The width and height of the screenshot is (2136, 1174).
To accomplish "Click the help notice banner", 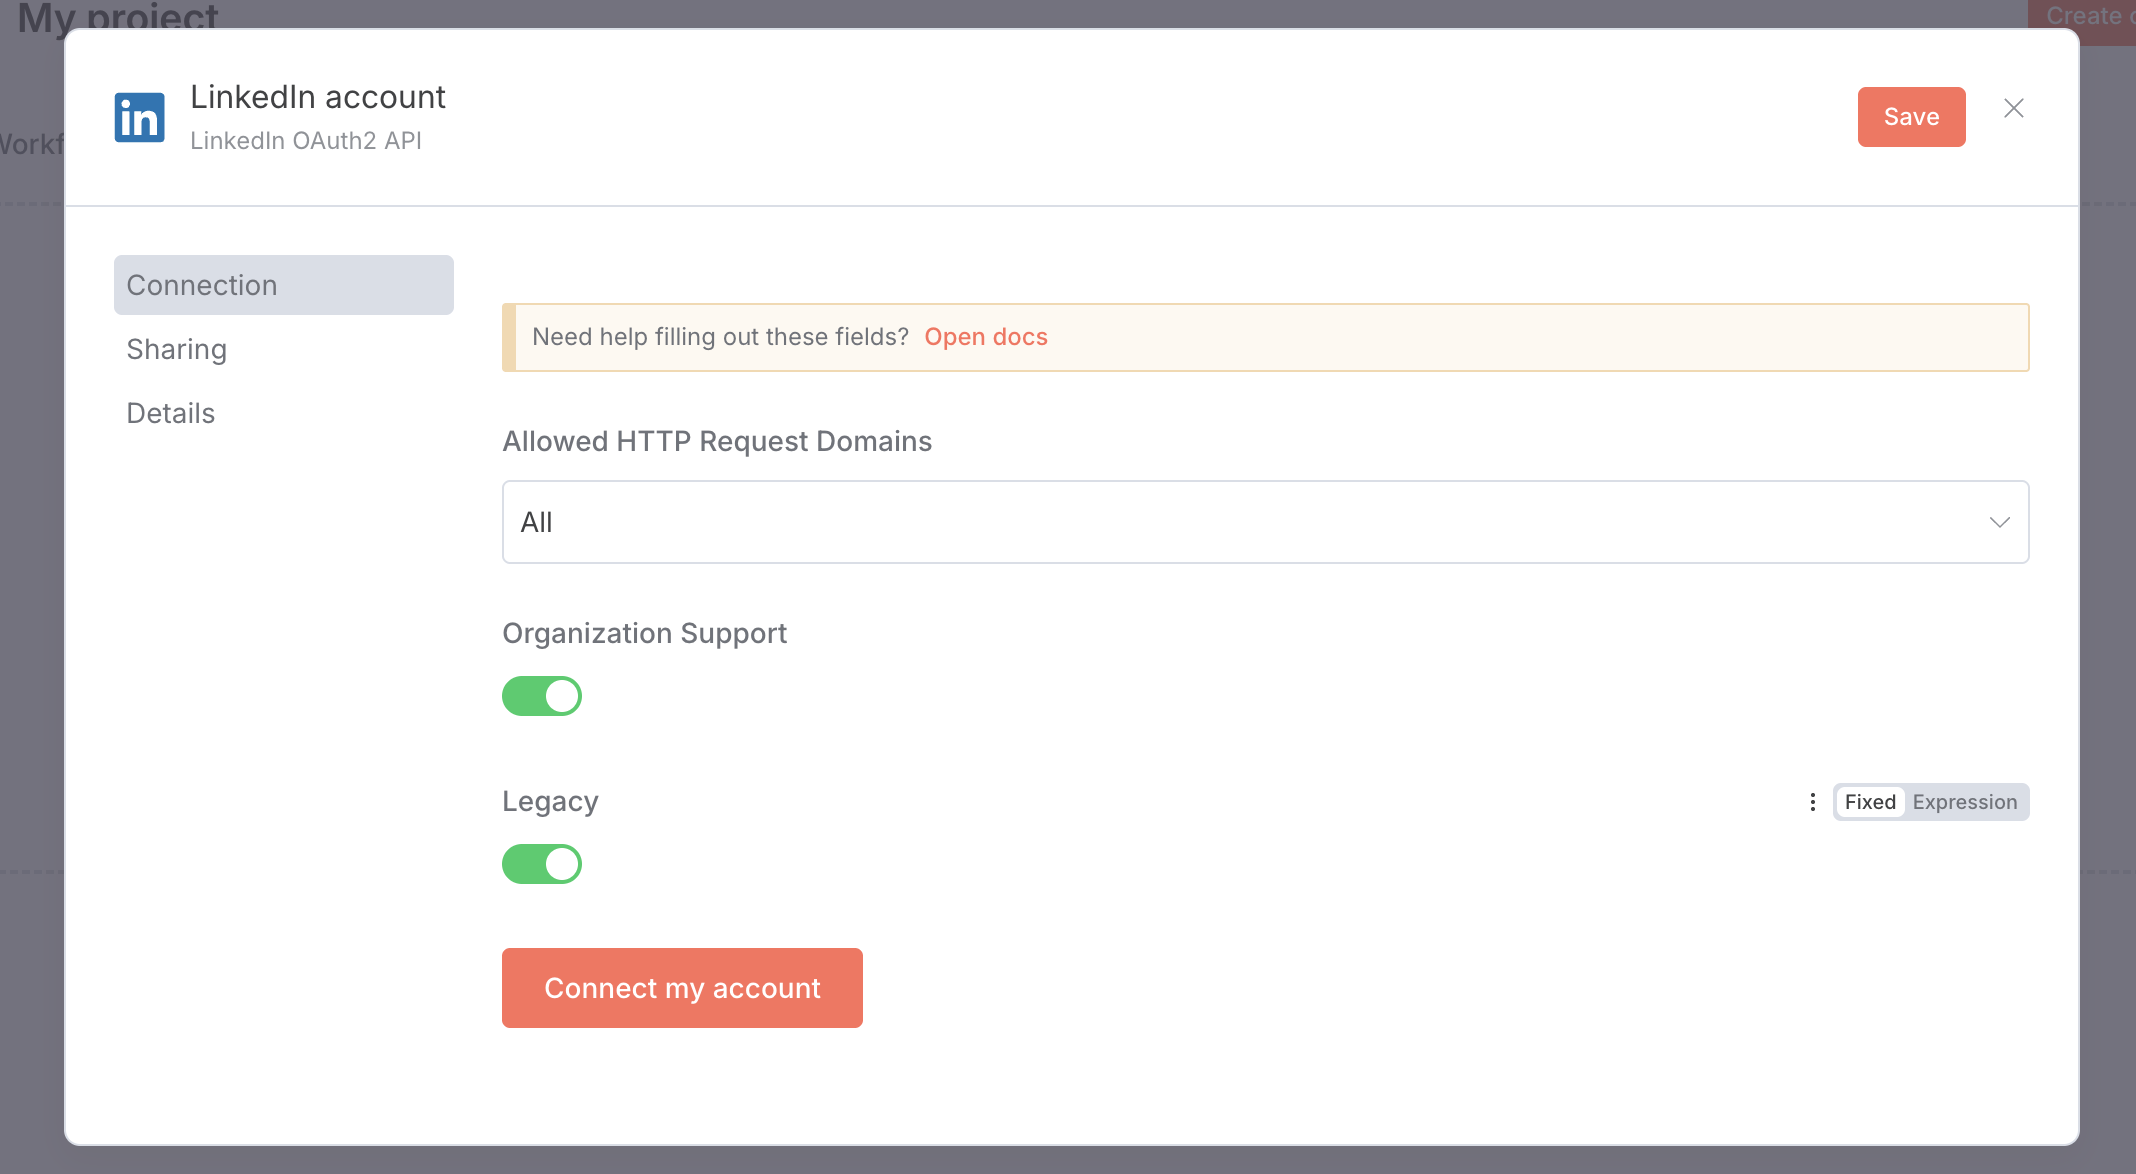I will coord(1400,337).
